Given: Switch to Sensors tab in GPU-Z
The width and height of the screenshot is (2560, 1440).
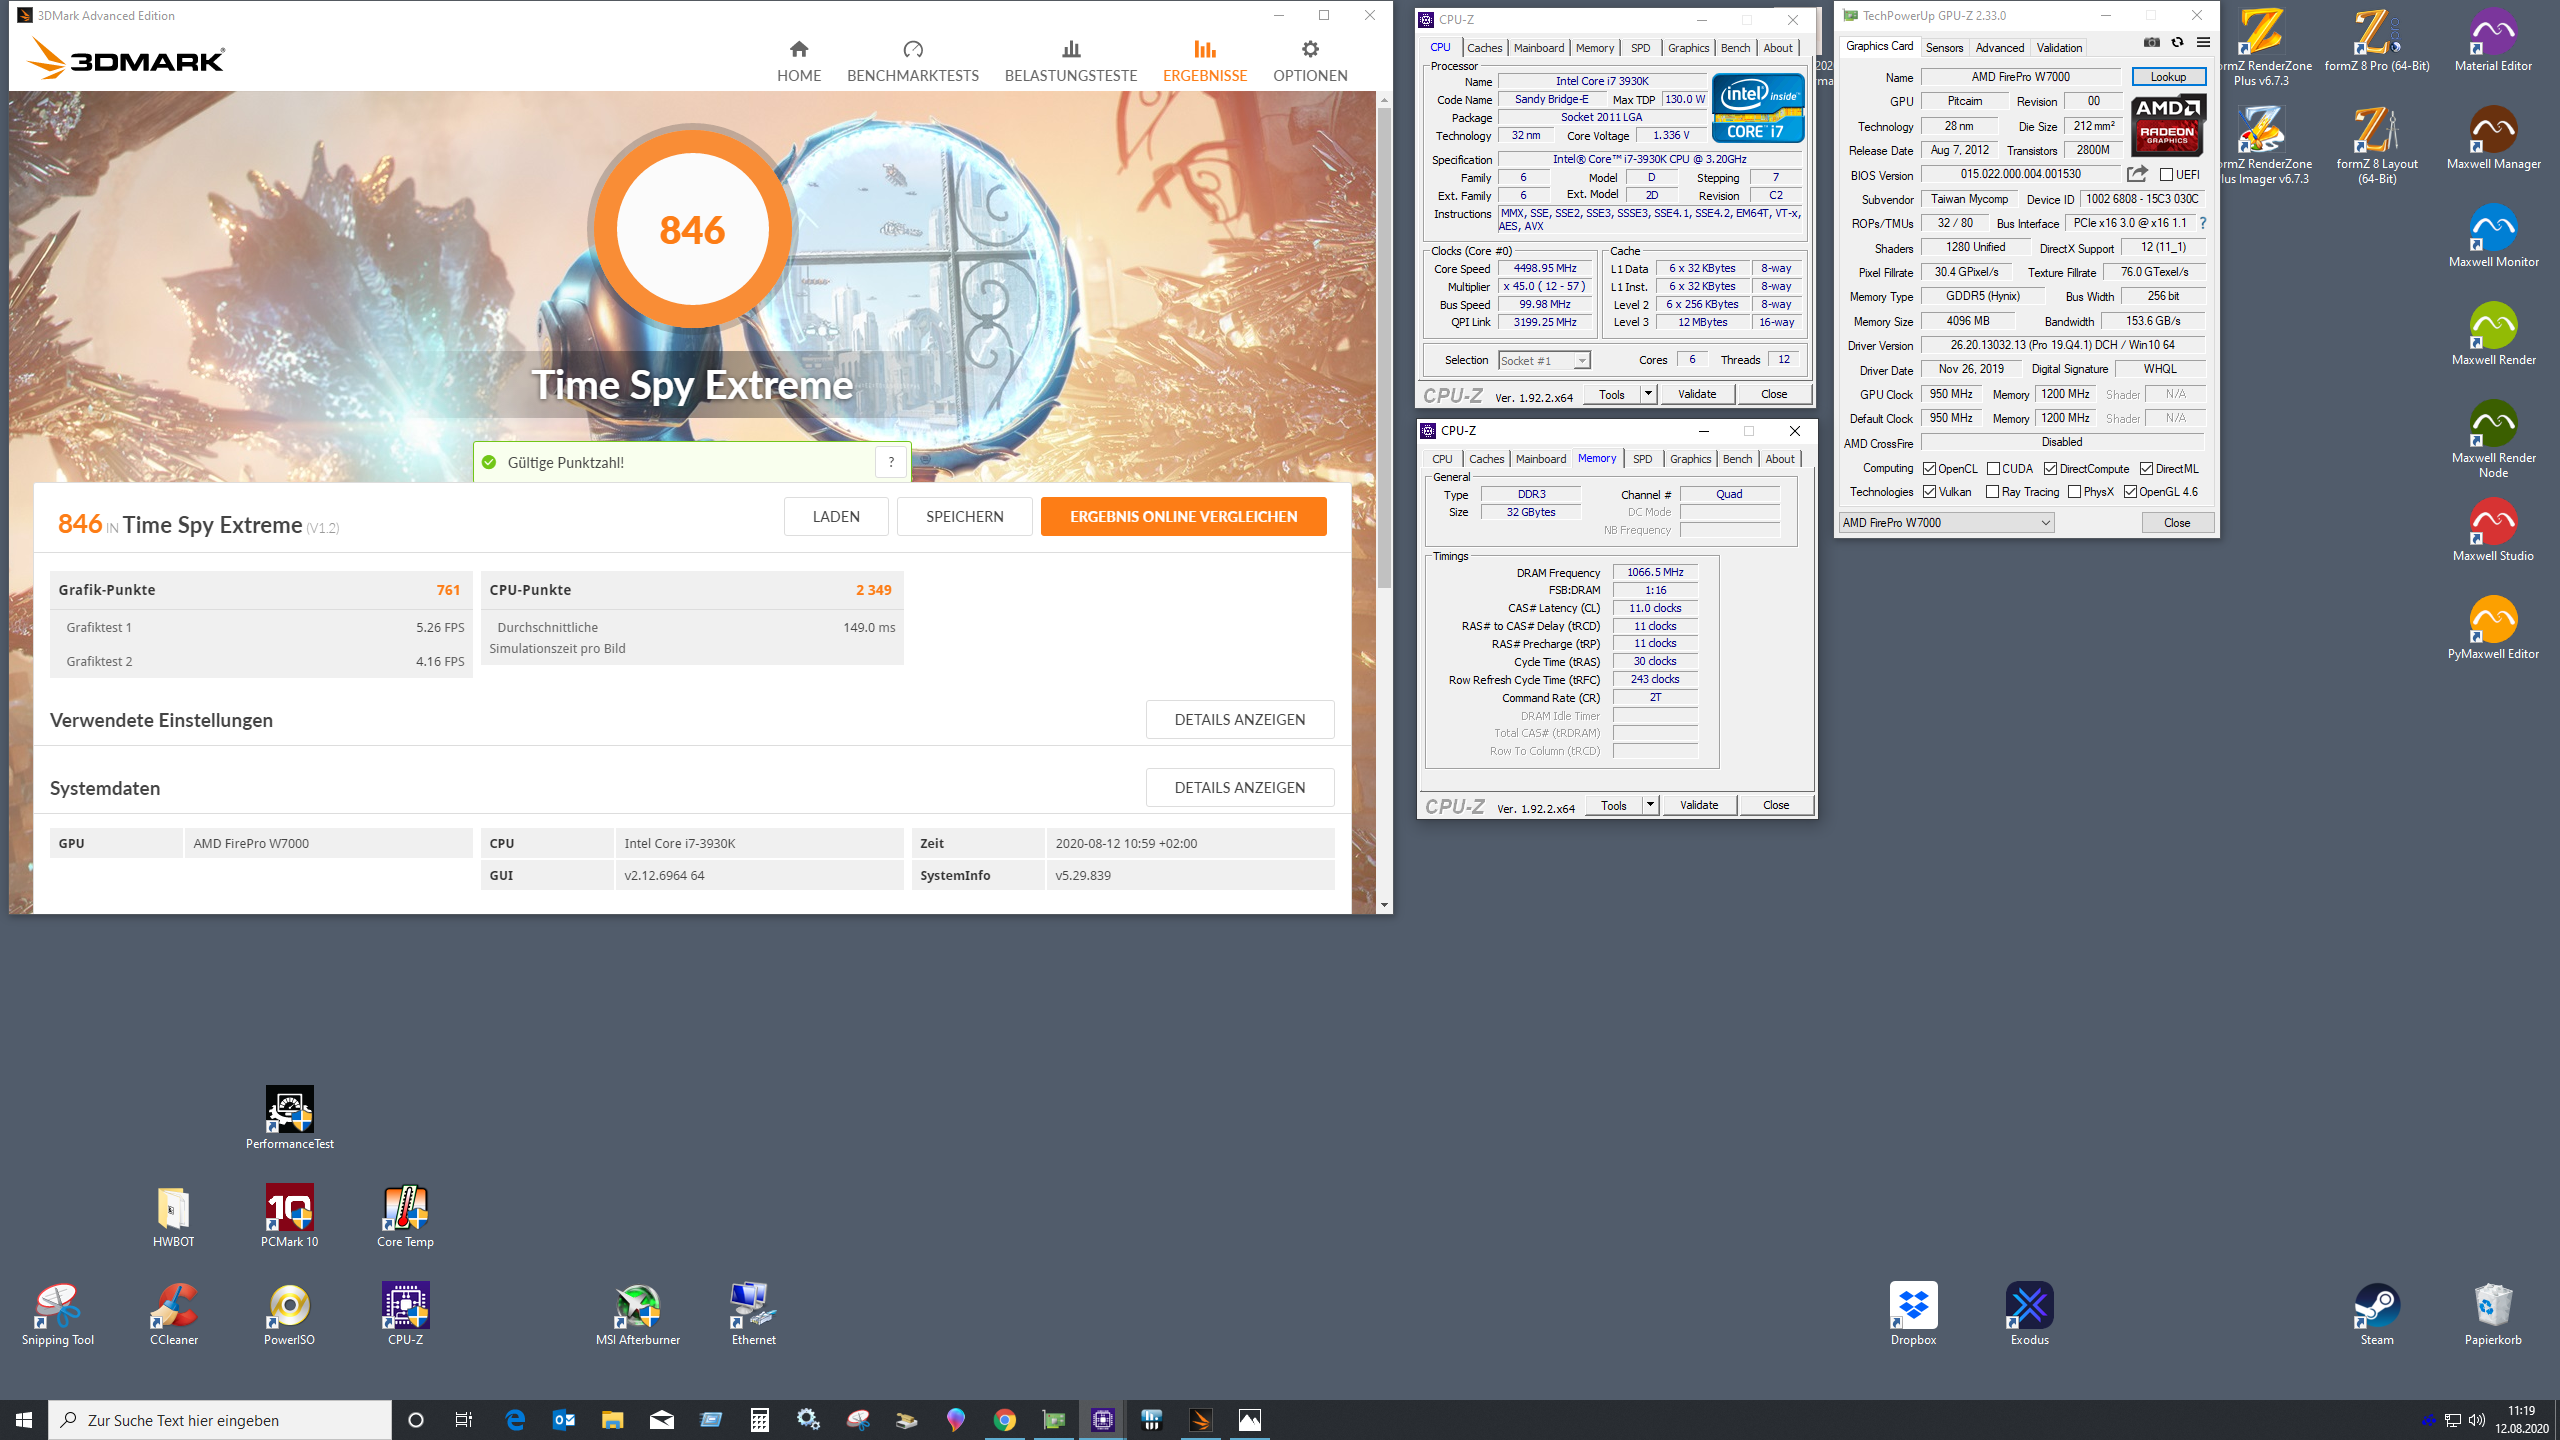Looking at the screenshot, I should coord(1944,47).
